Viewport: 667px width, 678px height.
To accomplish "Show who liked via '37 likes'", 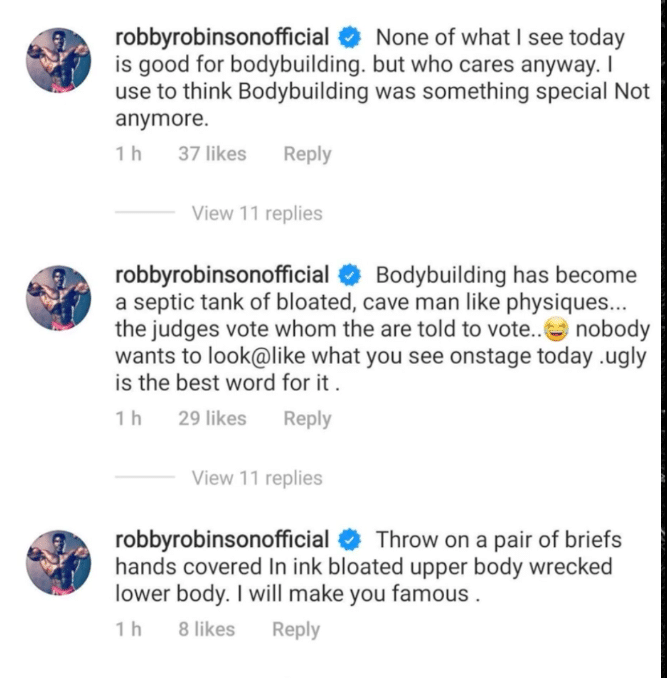I will pyautogui.click(x=212, y=155).
